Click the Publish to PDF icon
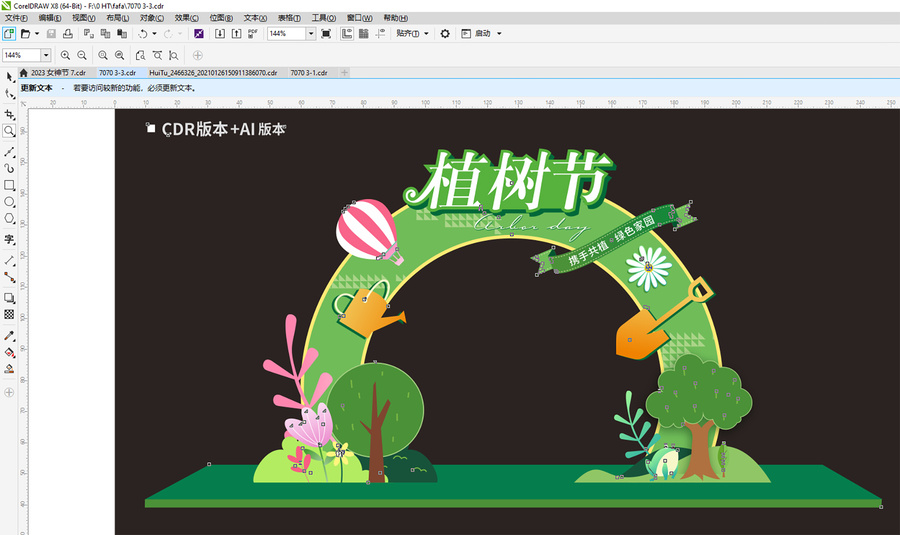900x535 pixels. (253, 34)
